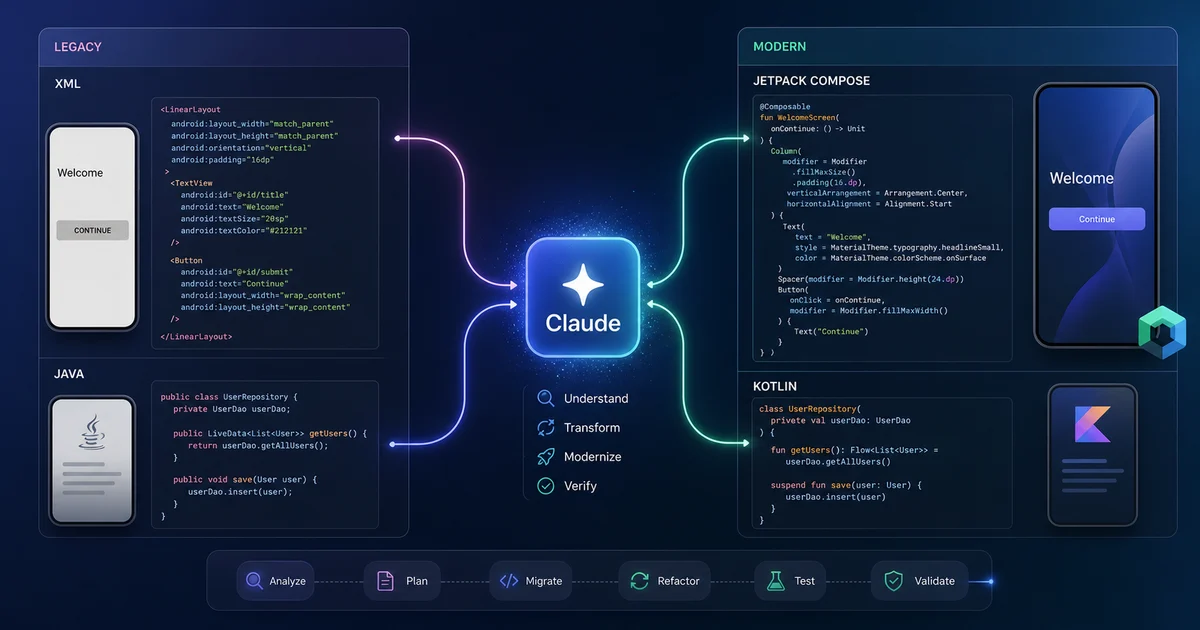The height and width of the screenshot is (630, 1200).
Task: Click the Welcome text on legacy phone
Action: coord(80,173)
